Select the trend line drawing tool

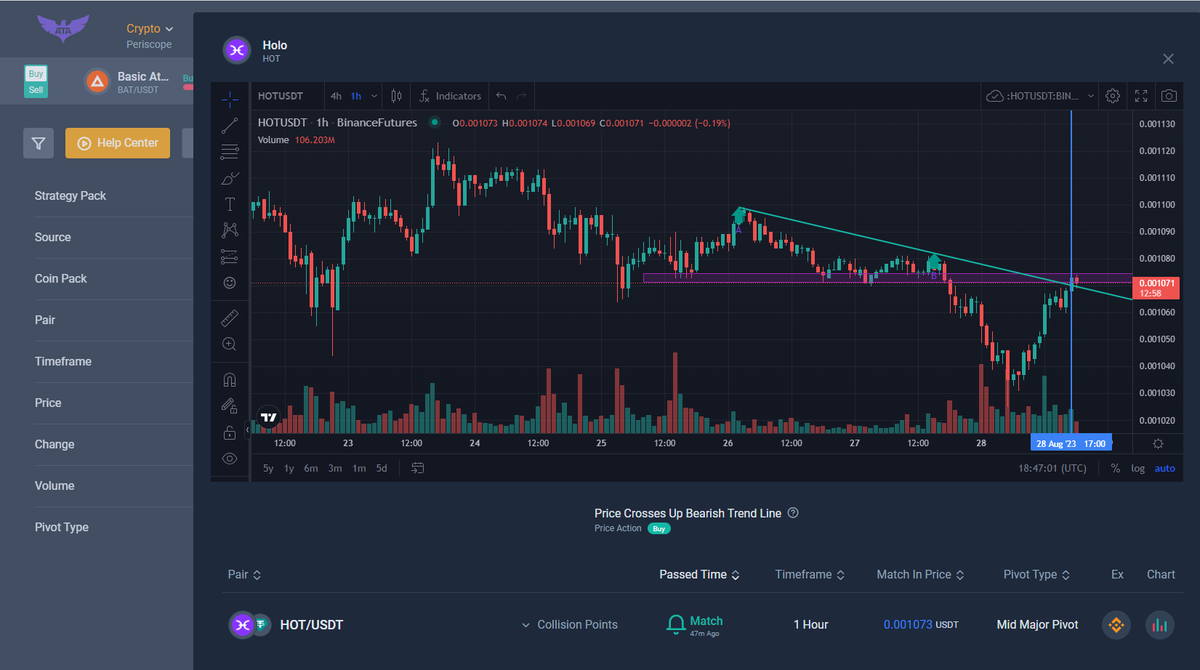(230, 125)
